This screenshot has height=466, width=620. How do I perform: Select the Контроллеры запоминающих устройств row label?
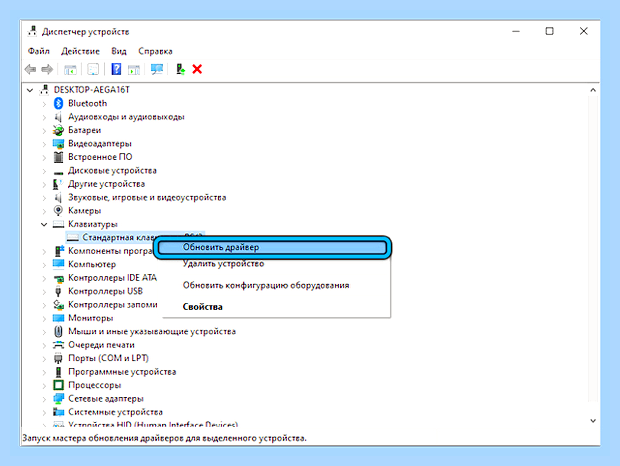[113, 305]
